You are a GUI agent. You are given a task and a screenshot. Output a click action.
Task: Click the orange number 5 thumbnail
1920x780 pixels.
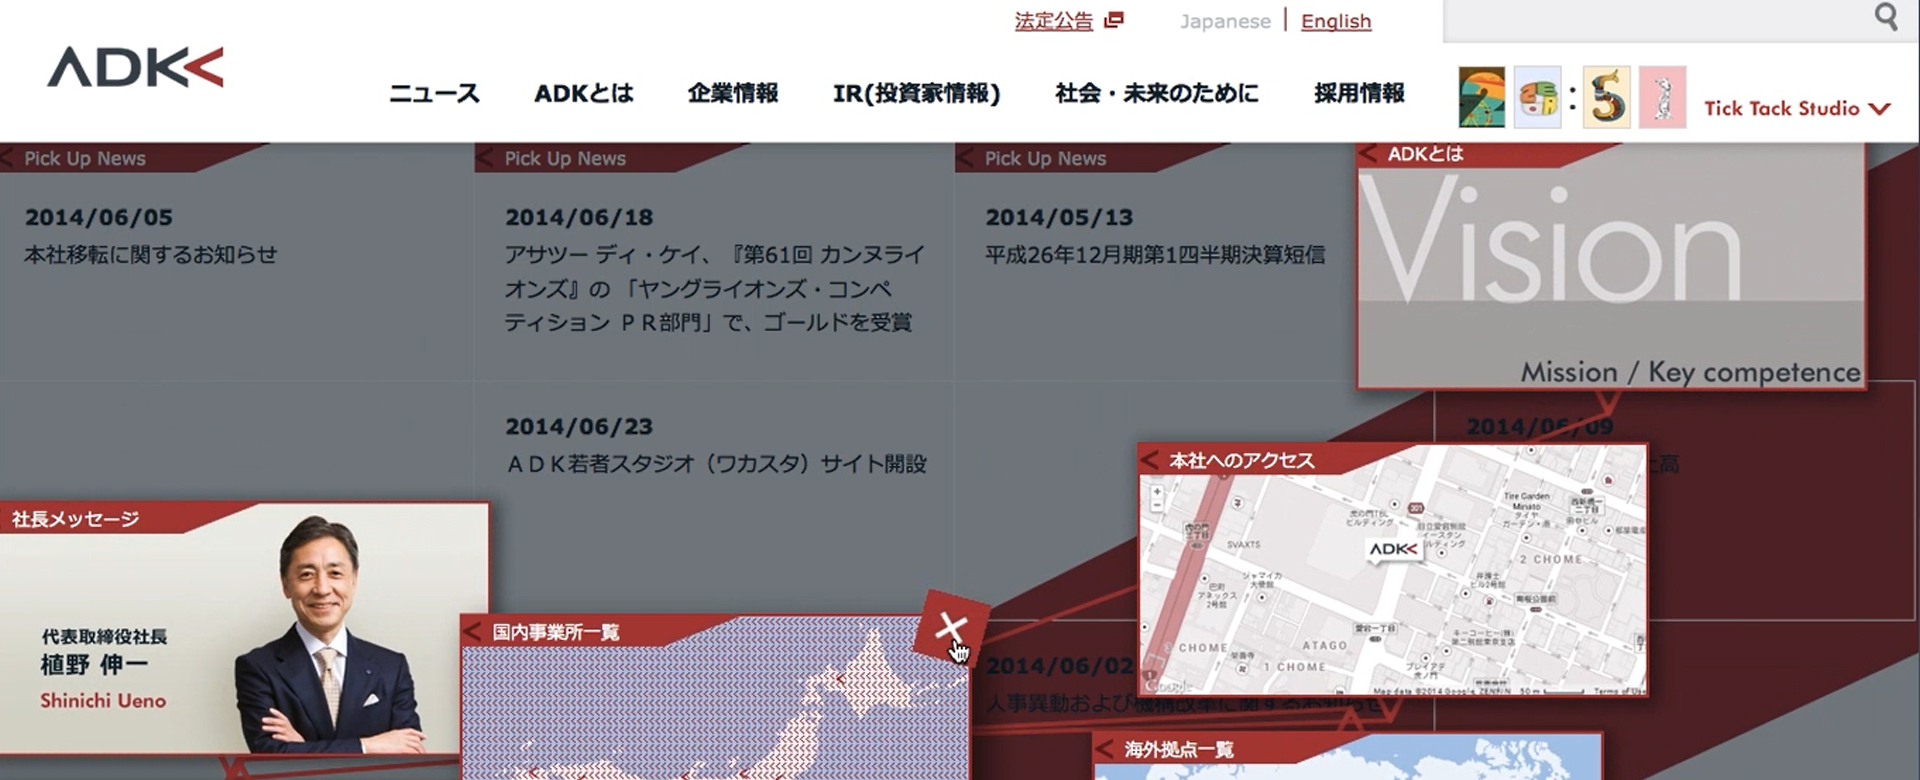[x=1606, y=97]
